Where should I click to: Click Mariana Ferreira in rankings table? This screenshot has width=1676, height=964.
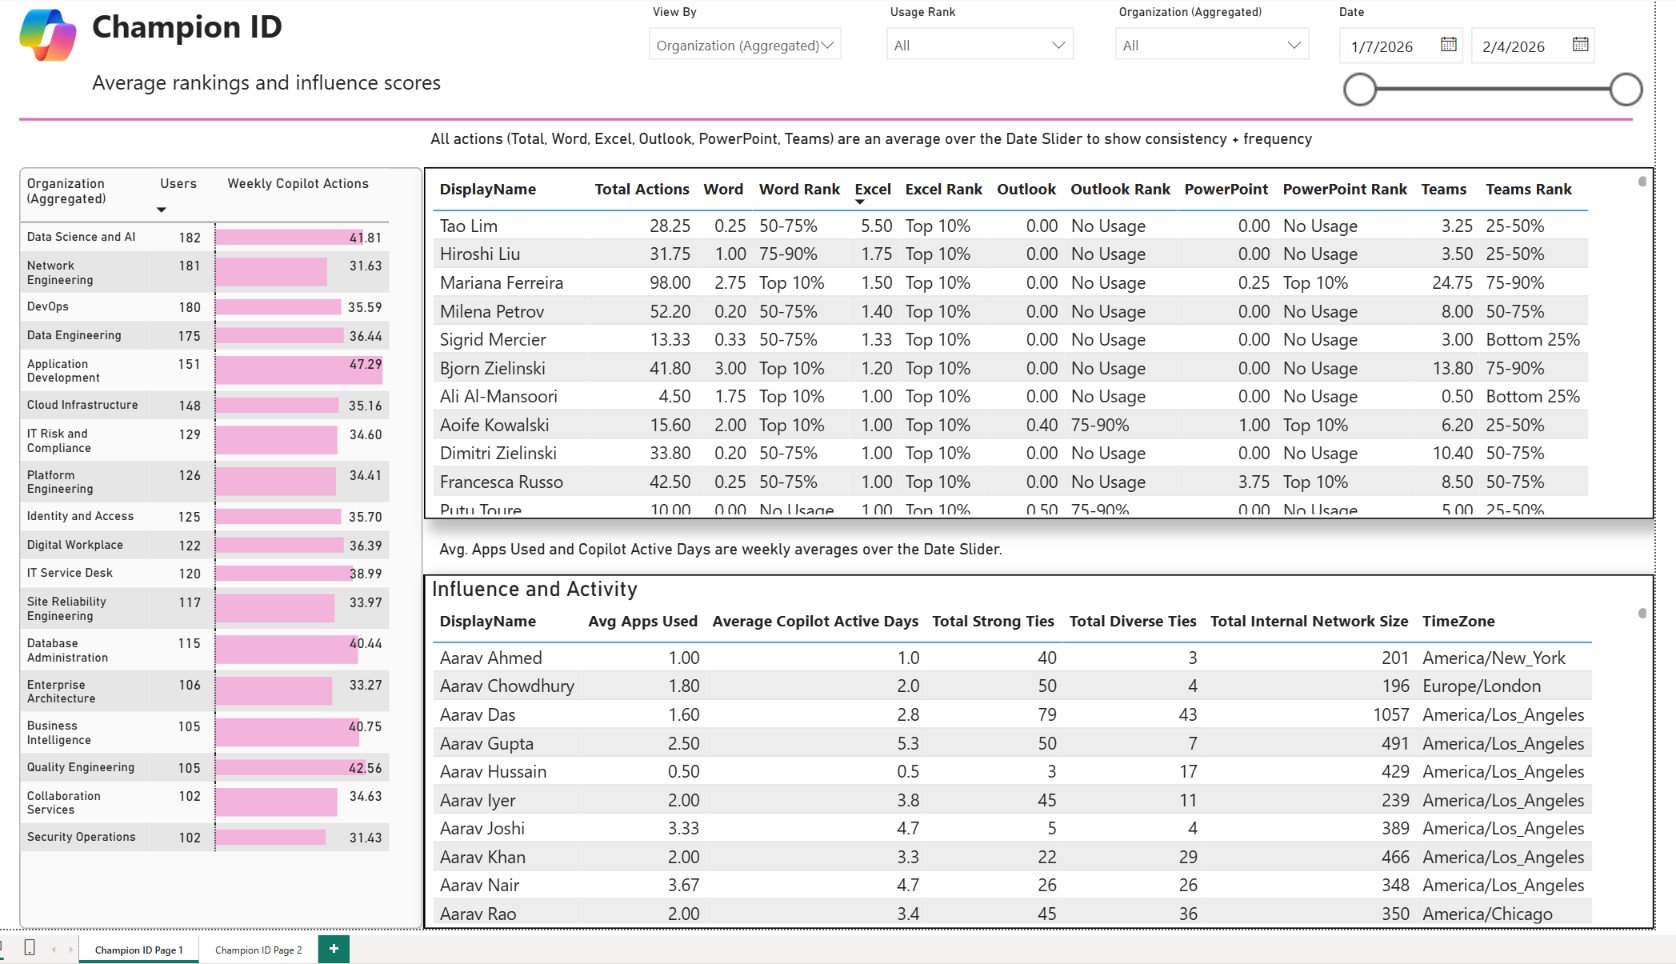coord(501,283)
